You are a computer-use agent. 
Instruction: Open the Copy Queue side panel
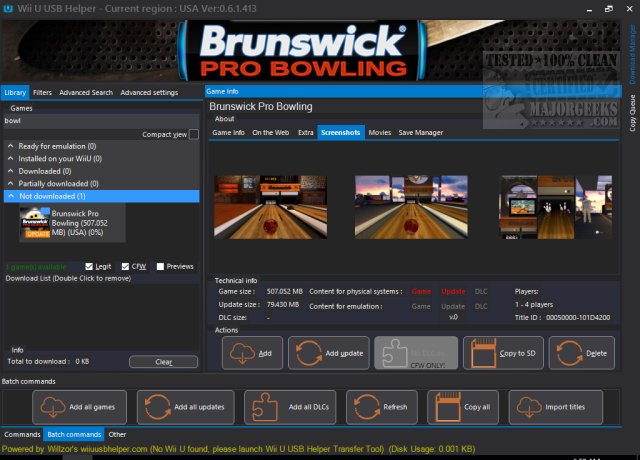(632, 113)
